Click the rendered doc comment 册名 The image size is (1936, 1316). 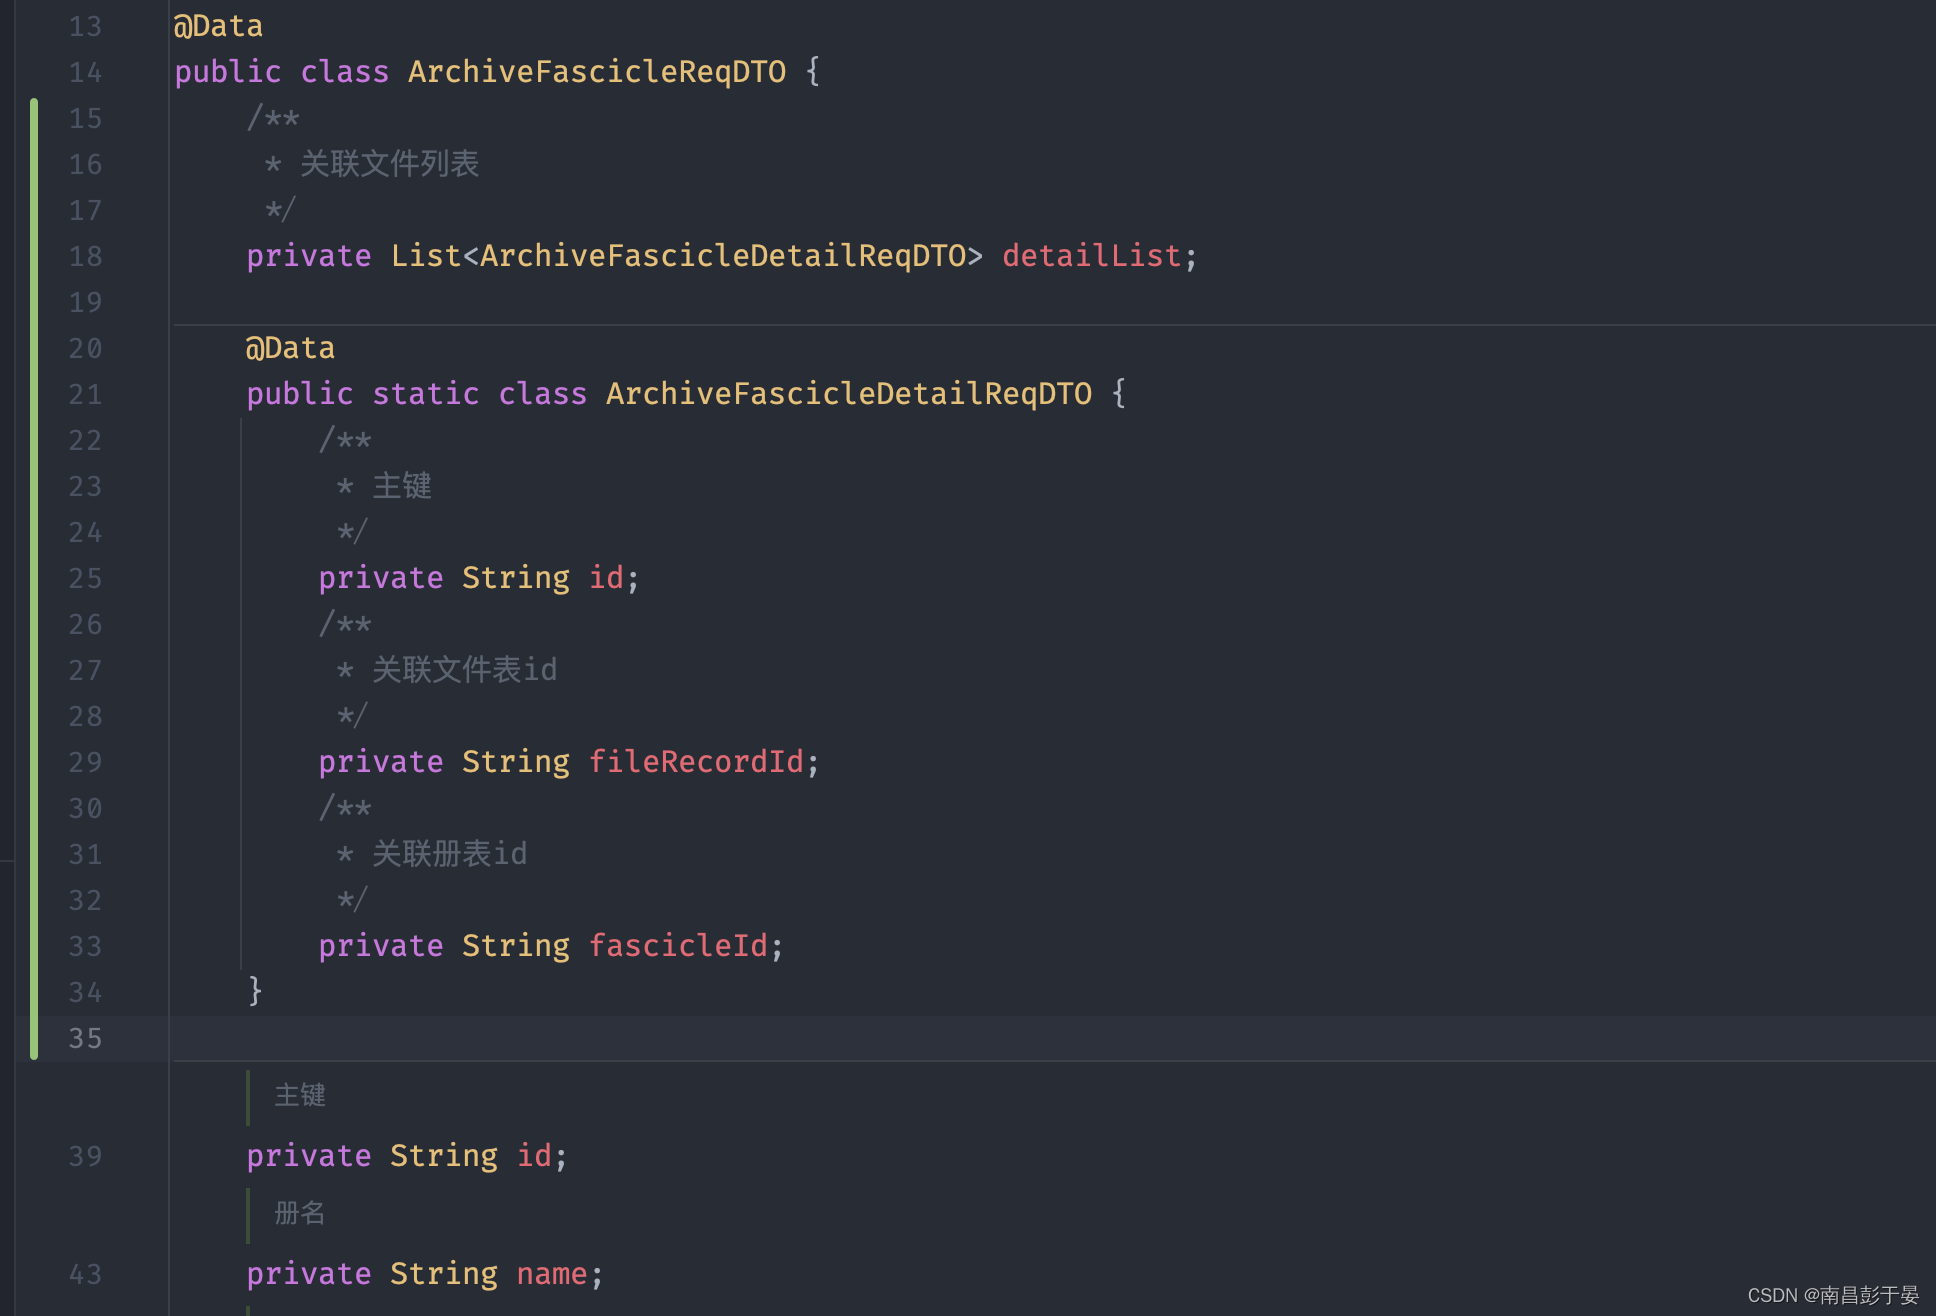(300, 1214)
